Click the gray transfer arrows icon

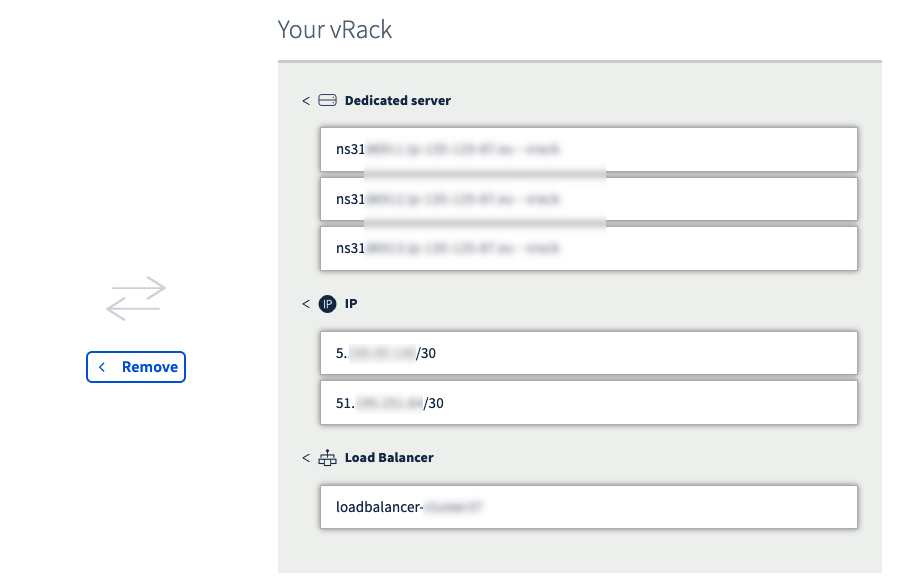point(136,298)
